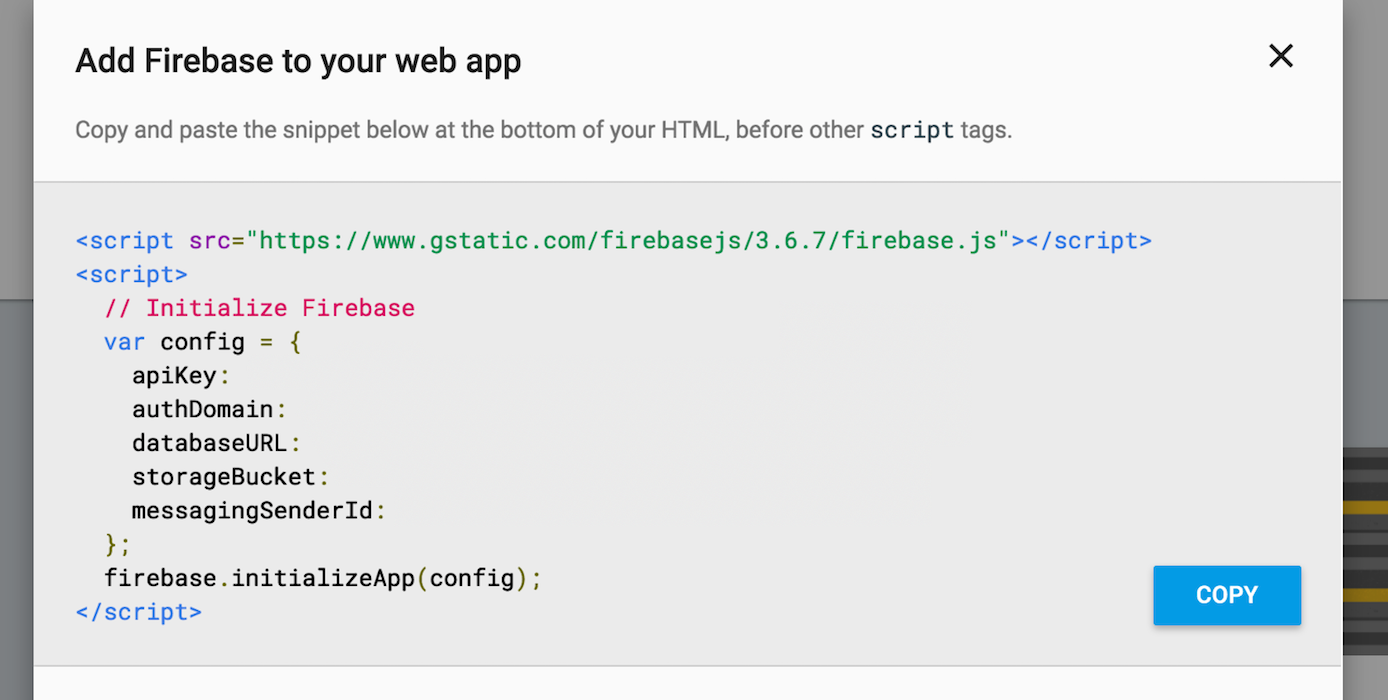Click the "// Initialize Firebase" comment
The width and height of the screenshot is (1388, 700).
(259, 308)
